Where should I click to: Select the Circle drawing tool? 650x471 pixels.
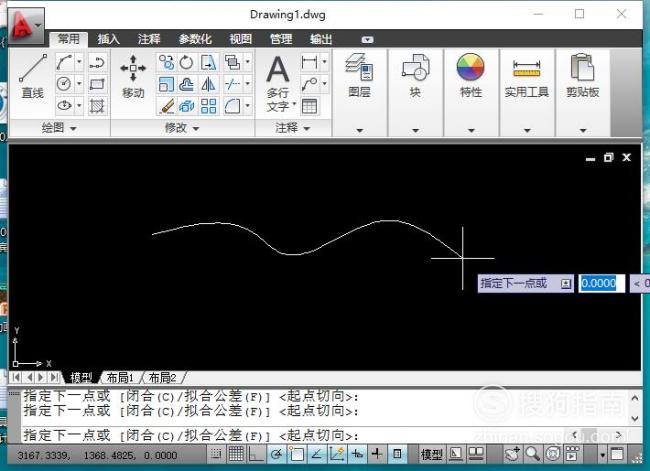pos(64,84)
